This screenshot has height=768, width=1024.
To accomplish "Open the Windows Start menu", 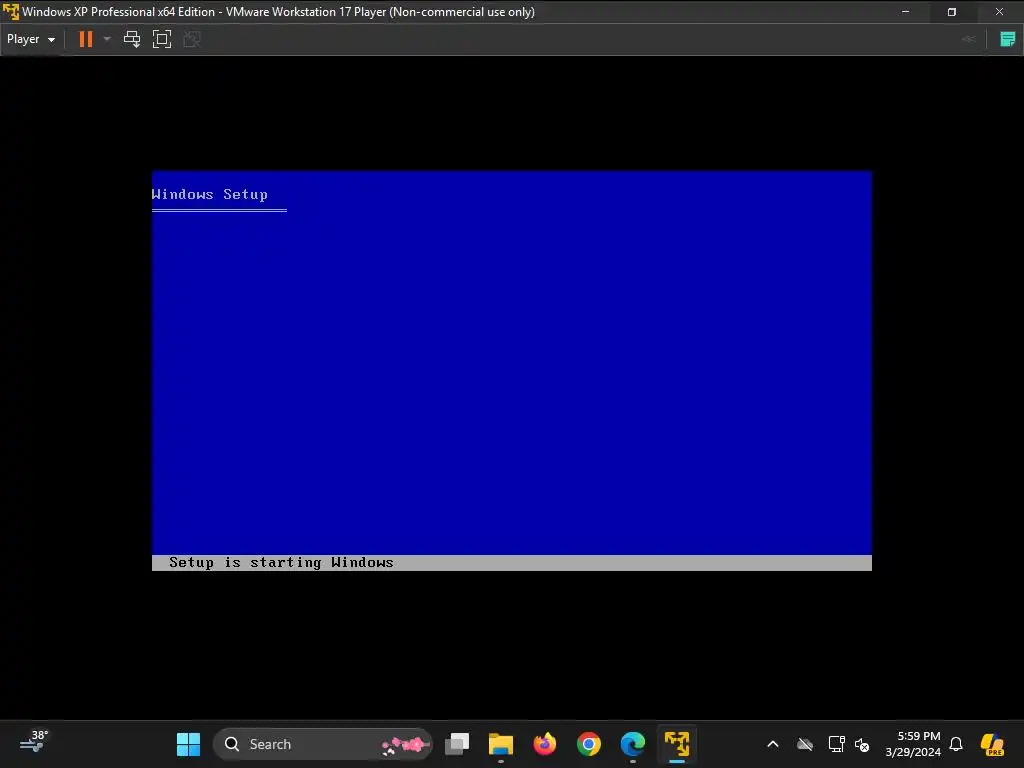I will tap(189, 744).
